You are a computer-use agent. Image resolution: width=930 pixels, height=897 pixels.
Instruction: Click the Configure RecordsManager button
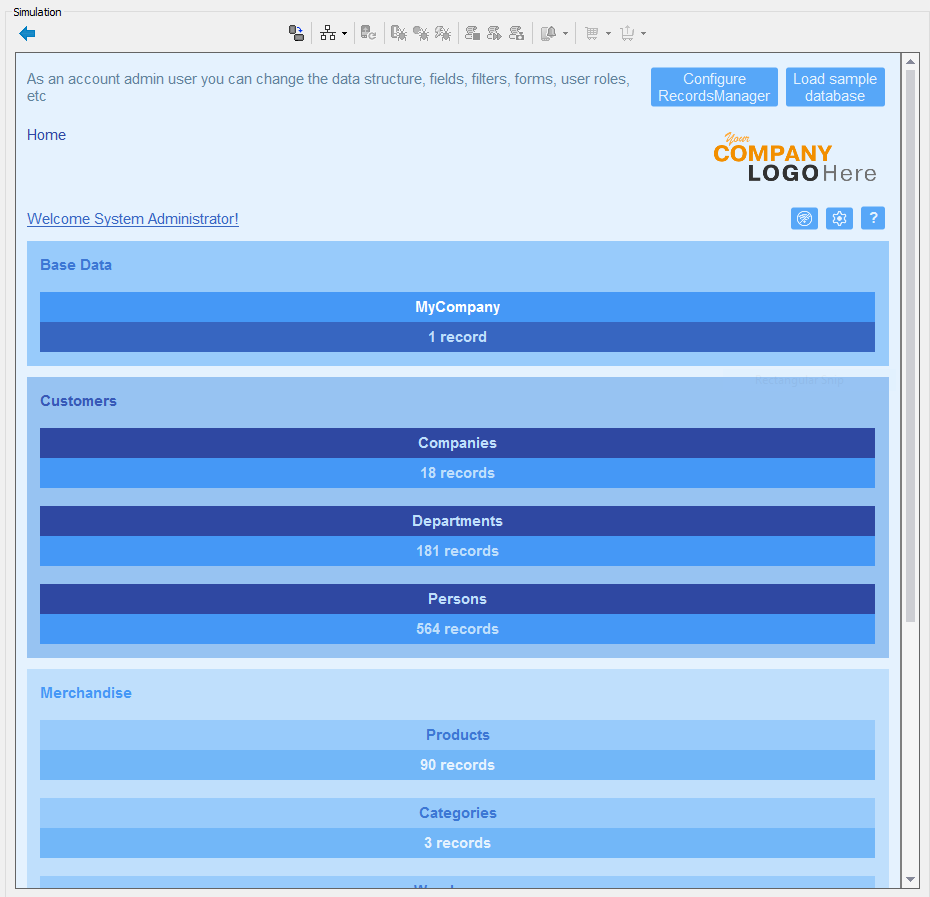tap(714, 87)
